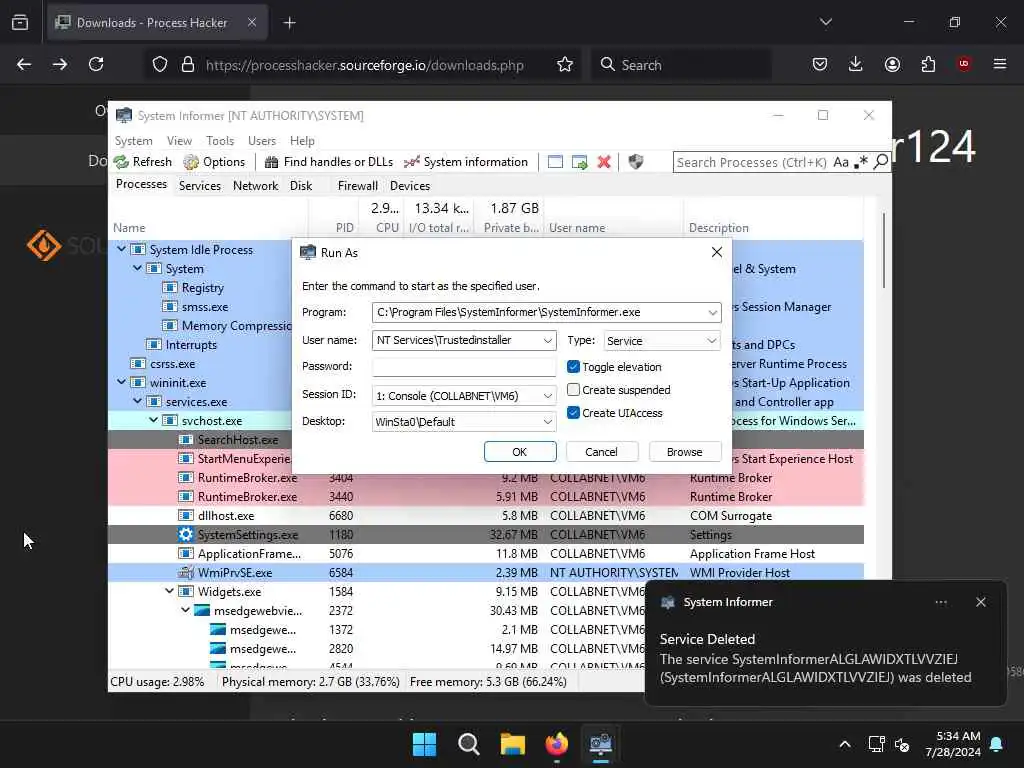The height and width of the screenshot is (768, 1024).
Task: Open the Firefox hamburger menu
Action: click(1000, 64)
